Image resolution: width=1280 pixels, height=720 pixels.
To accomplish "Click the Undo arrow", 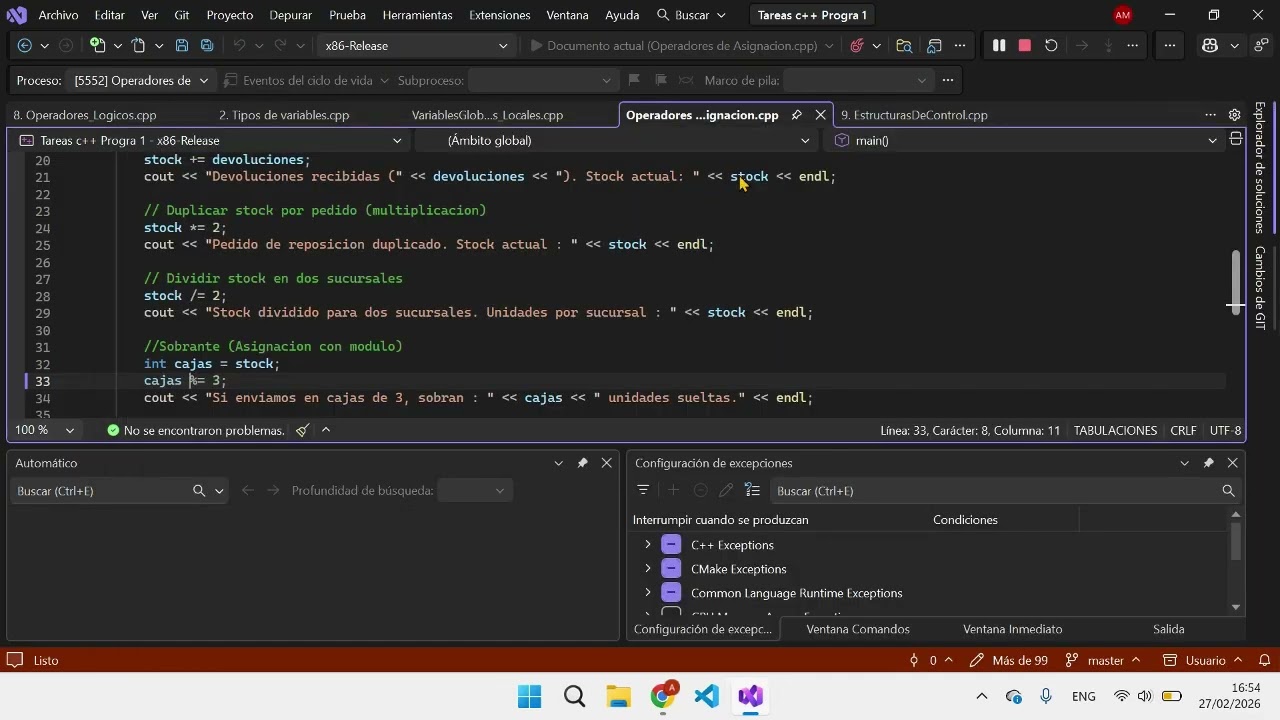I will click(x=239, y=45).
